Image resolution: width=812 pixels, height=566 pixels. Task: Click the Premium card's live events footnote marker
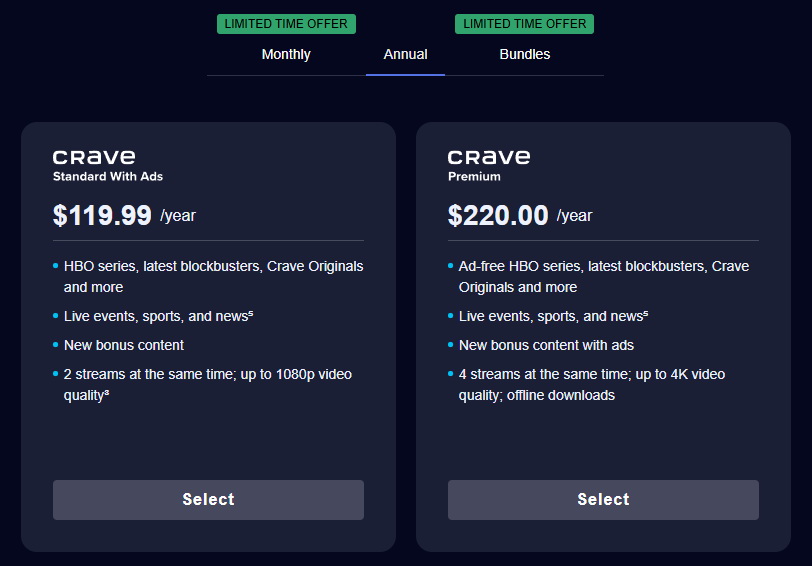[x=646, y=313]
